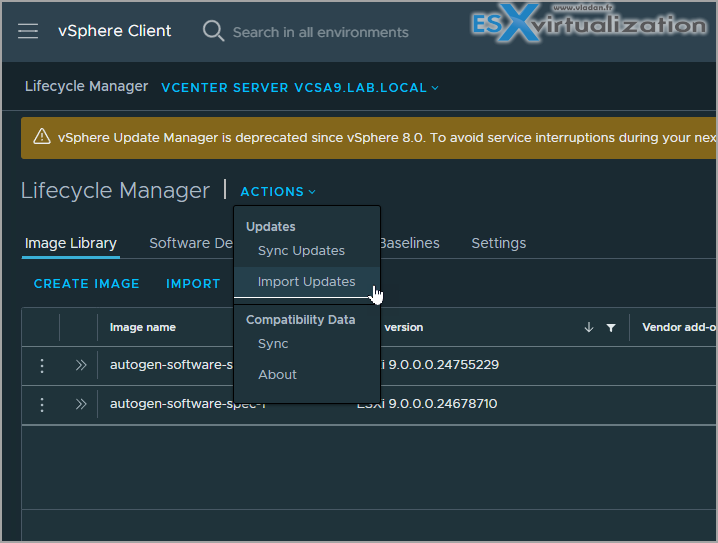This screenshot has width=718, height=543.
Task: Switch to the Software Depot tab
Action: click(x=191, y=243)
